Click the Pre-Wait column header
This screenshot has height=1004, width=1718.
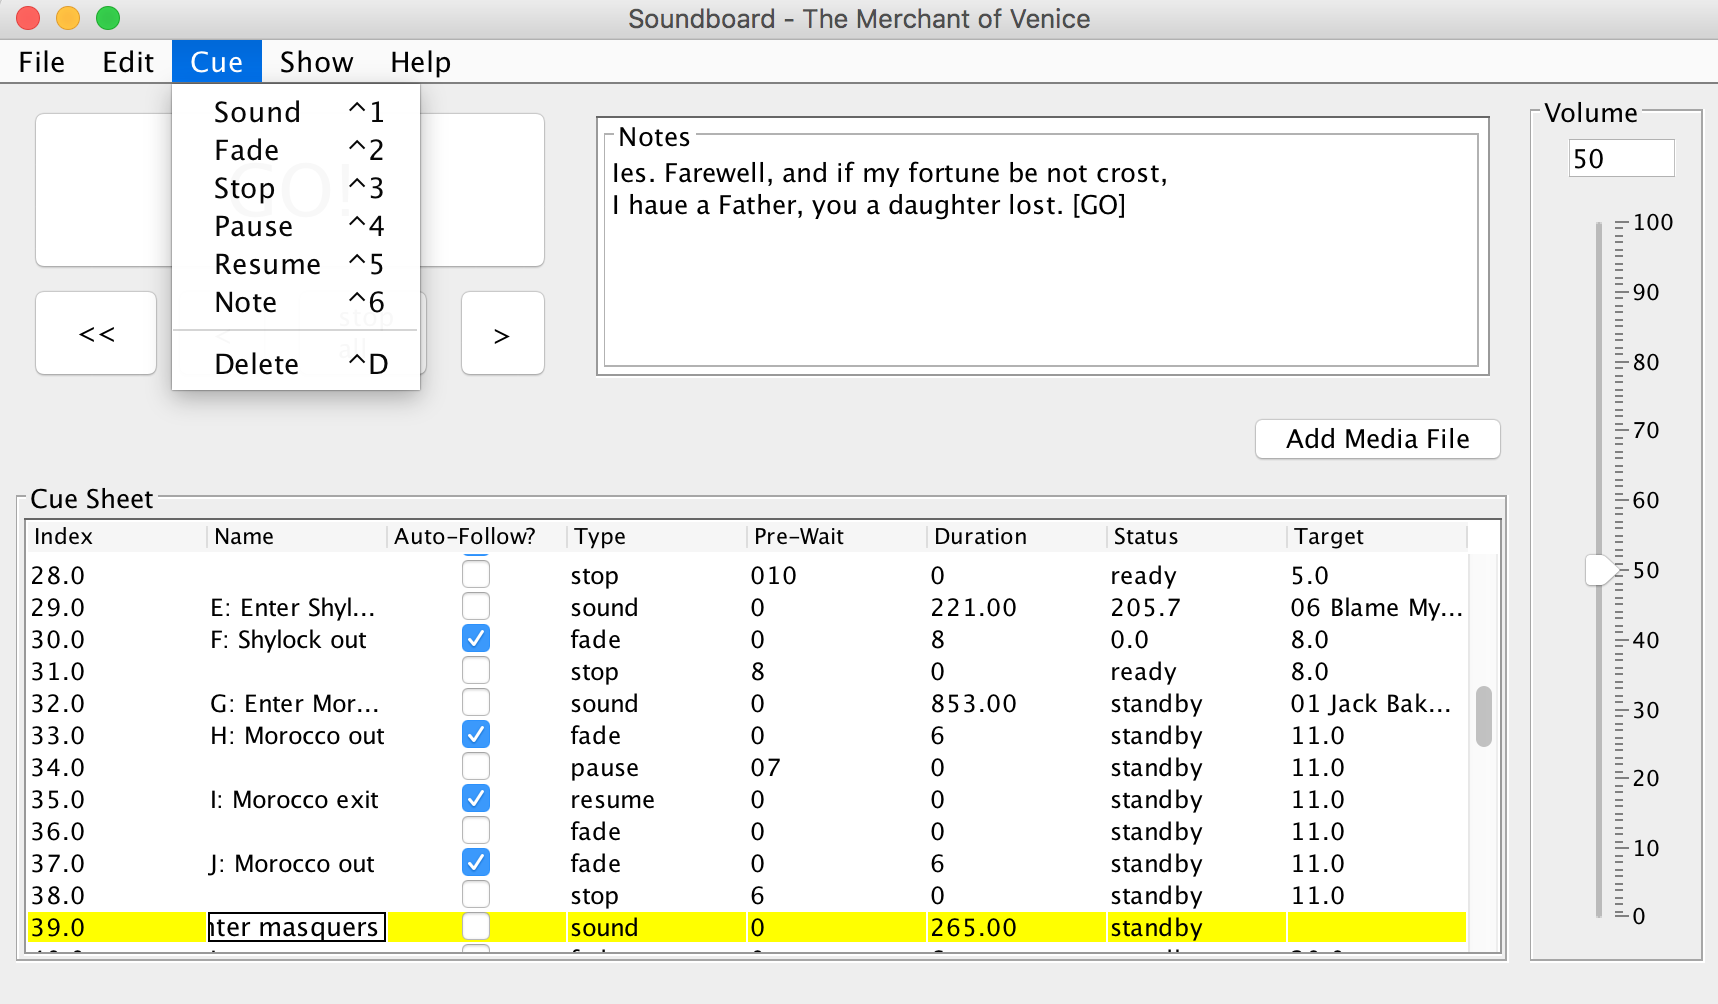pyautogui.click(x=837, y=536)
